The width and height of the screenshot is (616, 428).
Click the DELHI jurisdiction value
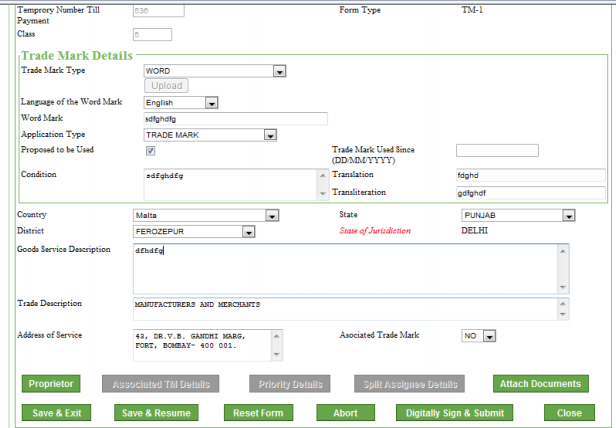475,231
